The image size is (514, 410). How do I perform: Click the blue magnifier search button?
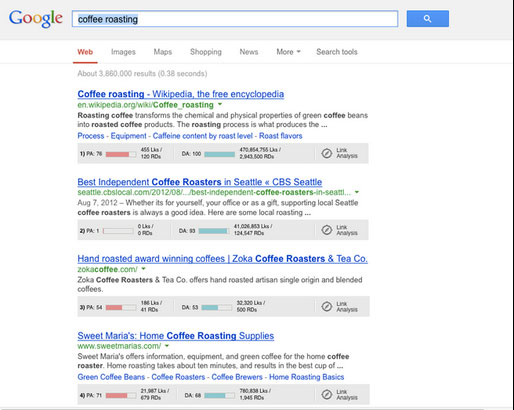[428, 19]
